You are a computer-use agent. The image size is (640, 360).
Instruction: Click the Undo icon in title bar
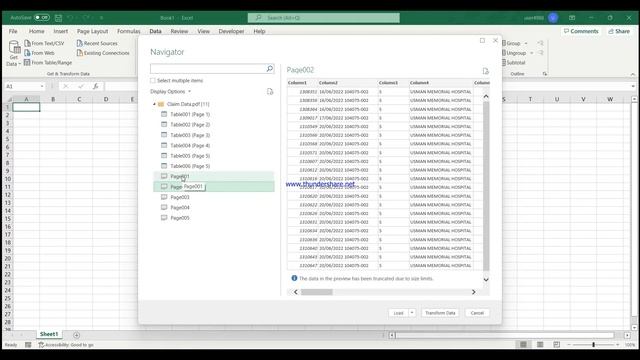tap(70, 18)
